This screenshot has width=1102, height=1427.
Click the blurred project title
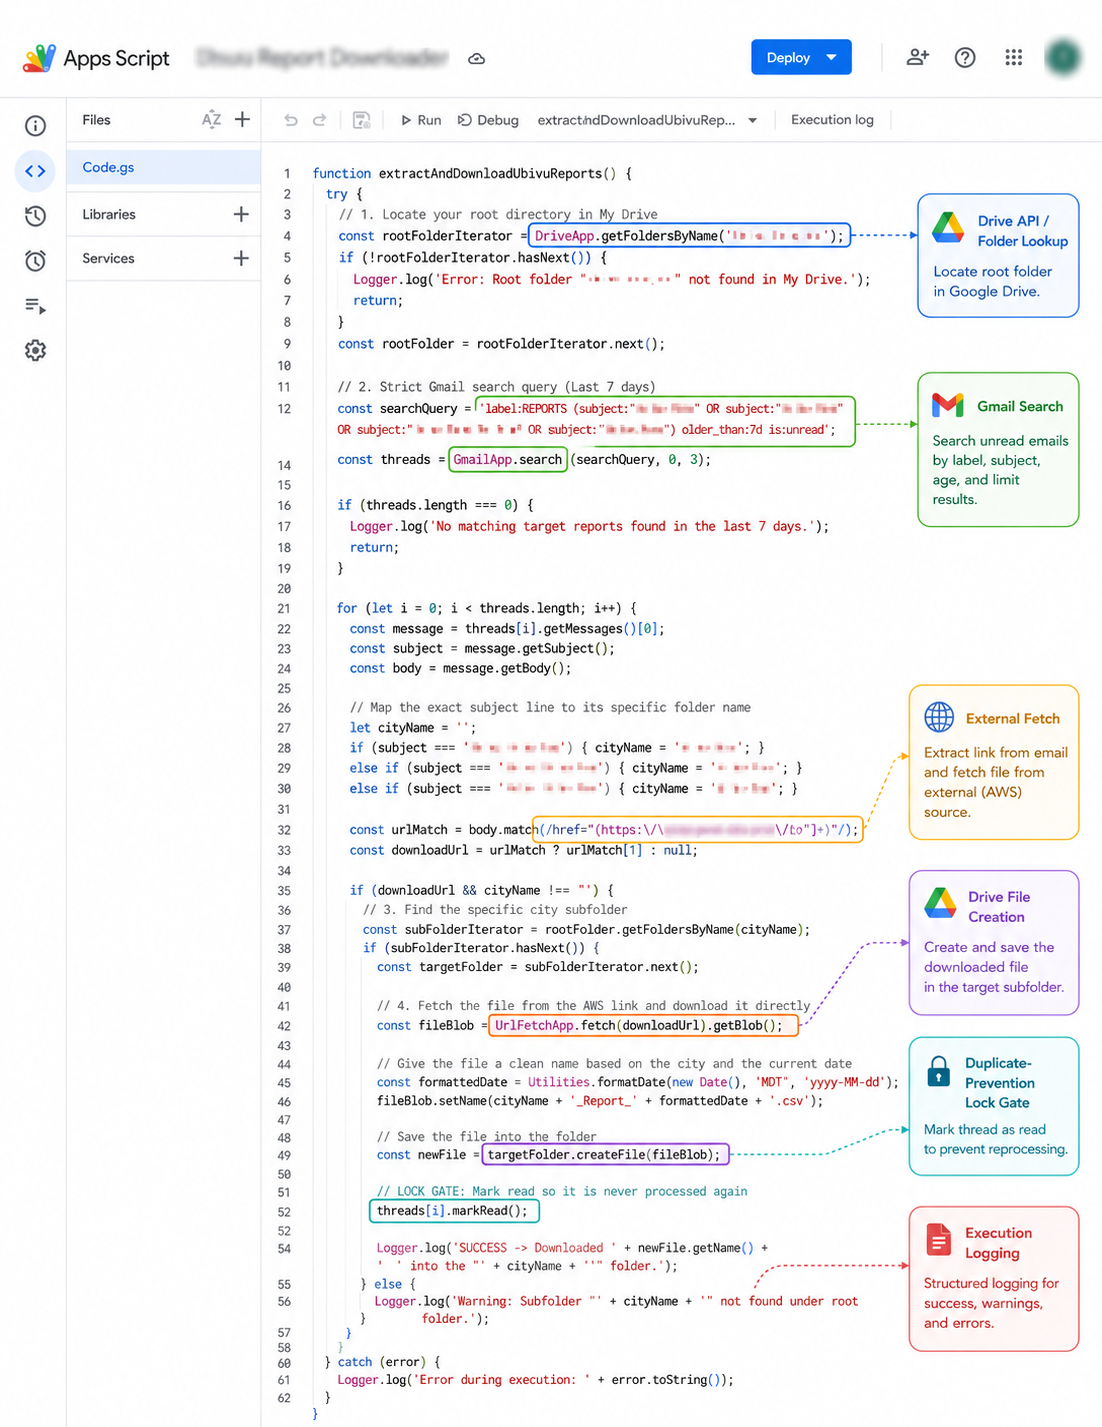(322, 58)
